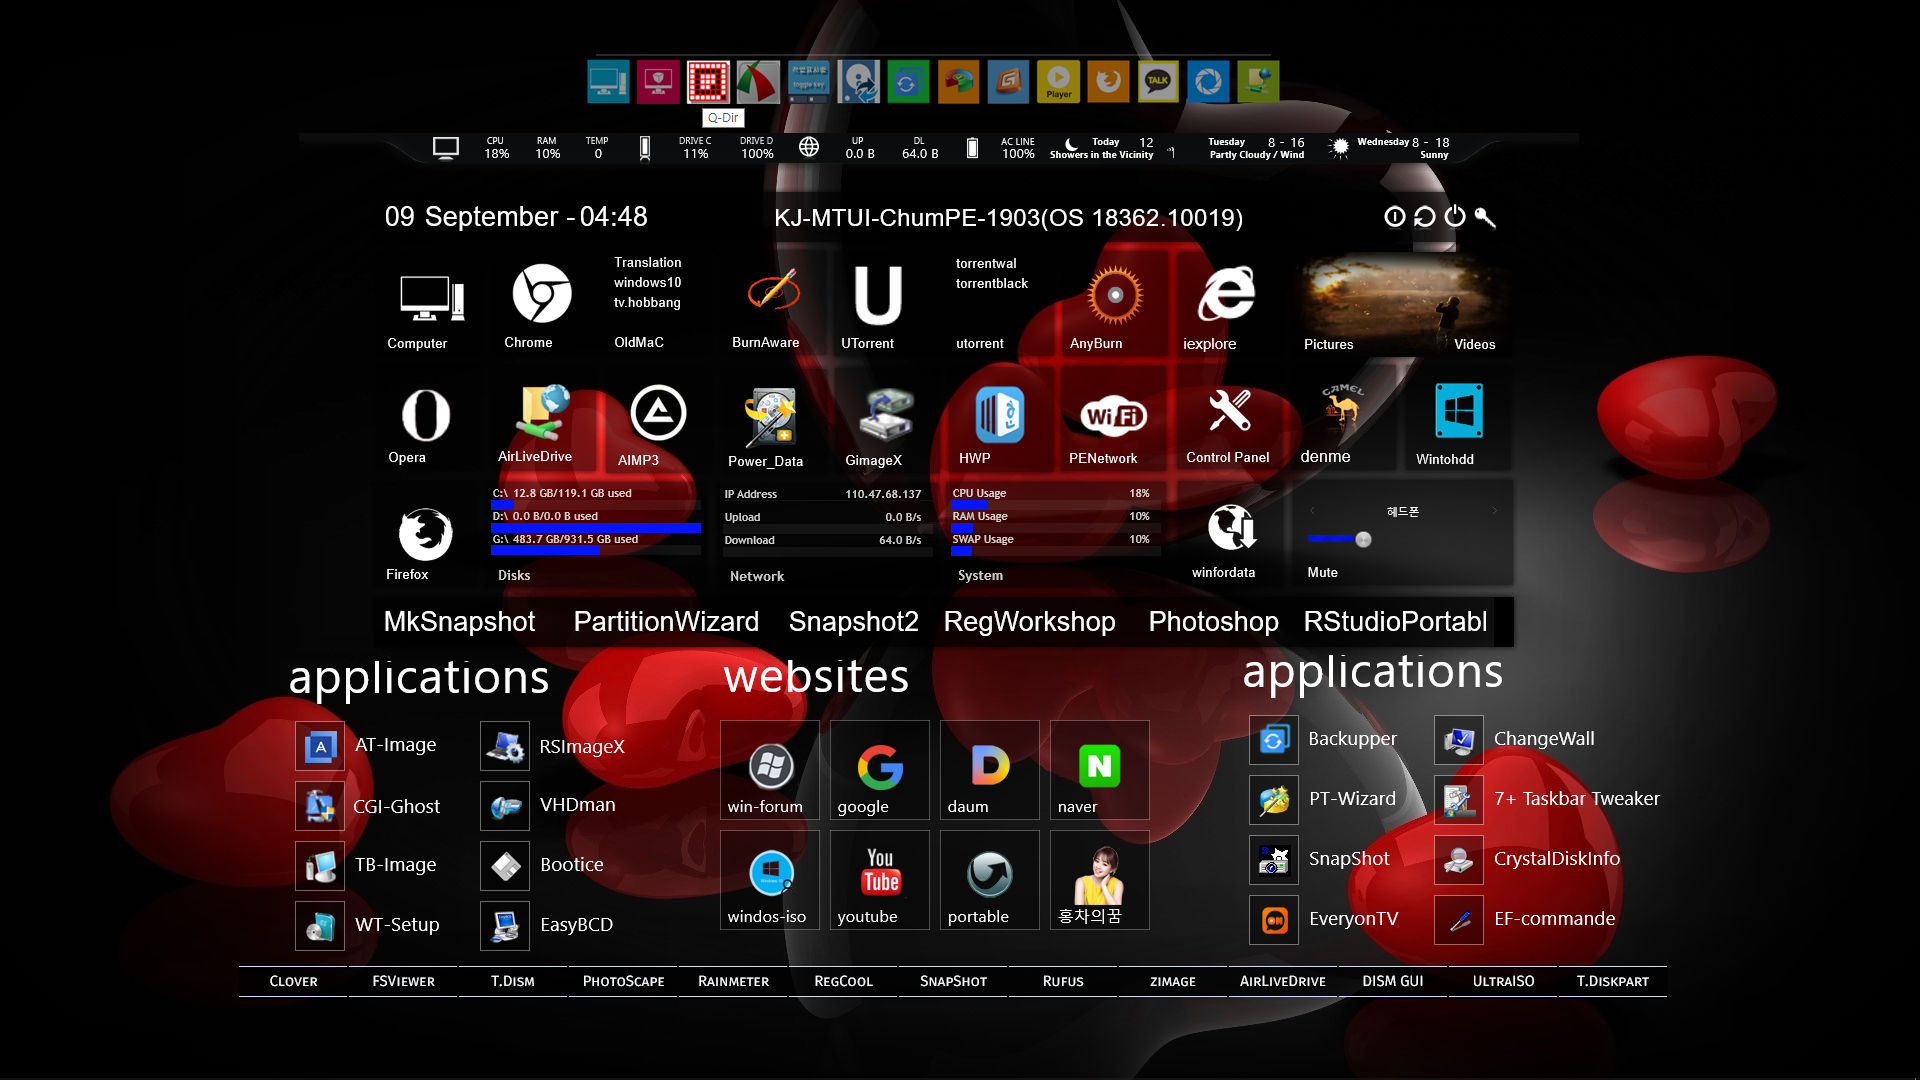Open the torrentblack text link

coord(991,284)
